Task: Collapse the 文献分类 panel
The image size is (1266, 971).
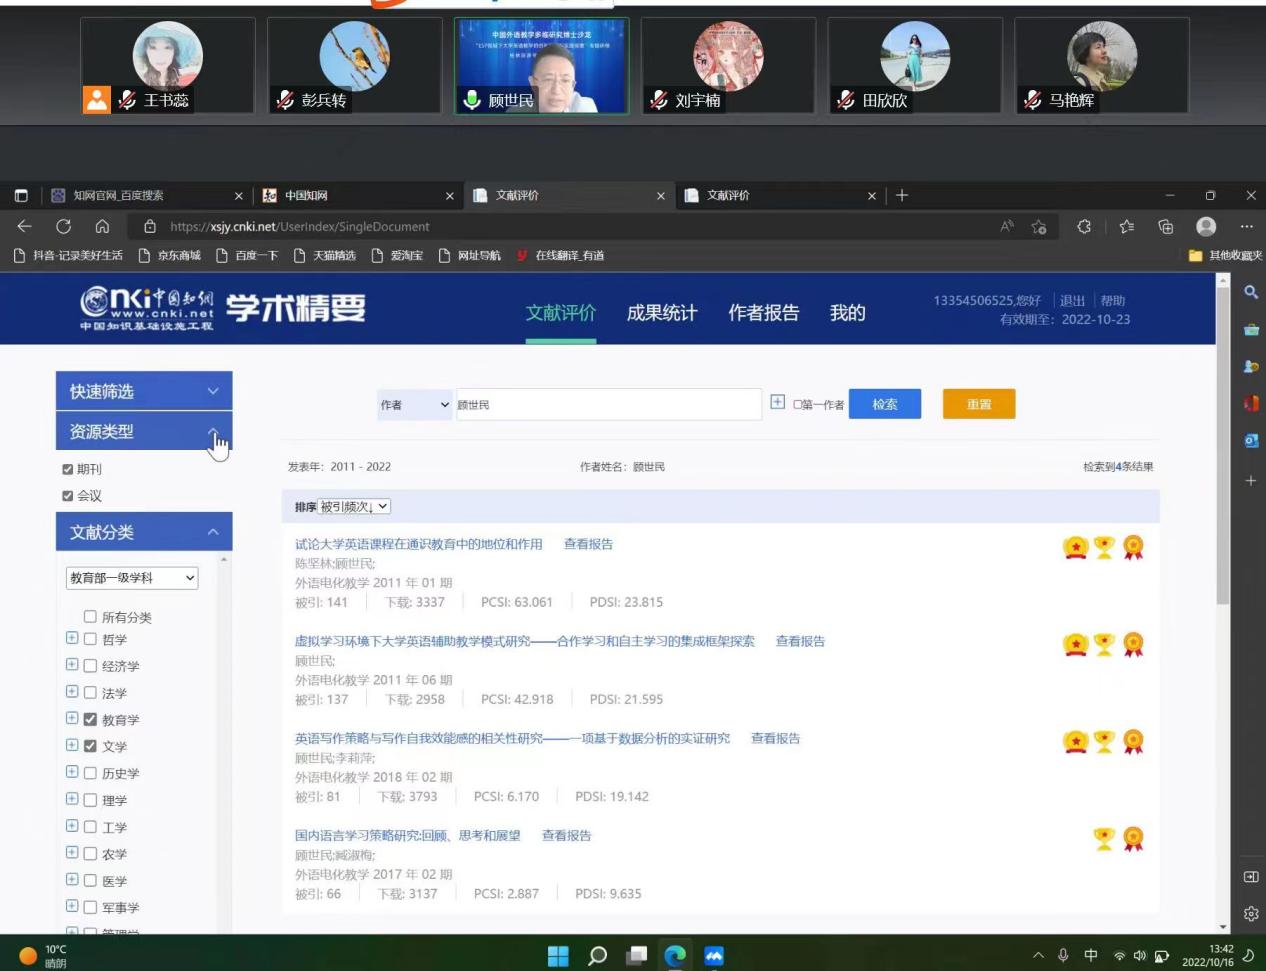Action: [213, 532]
